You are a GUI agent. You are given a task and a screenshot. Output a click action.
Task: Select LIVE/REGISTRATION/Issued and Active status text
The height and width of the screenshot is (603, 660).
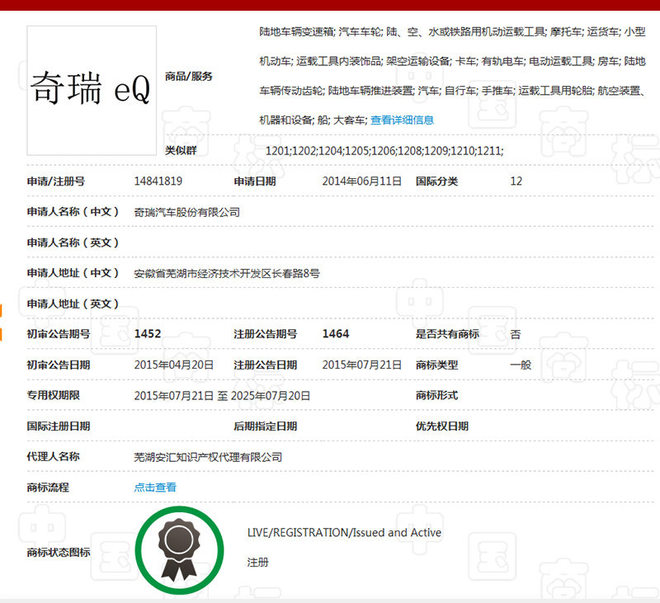(344, 533)
